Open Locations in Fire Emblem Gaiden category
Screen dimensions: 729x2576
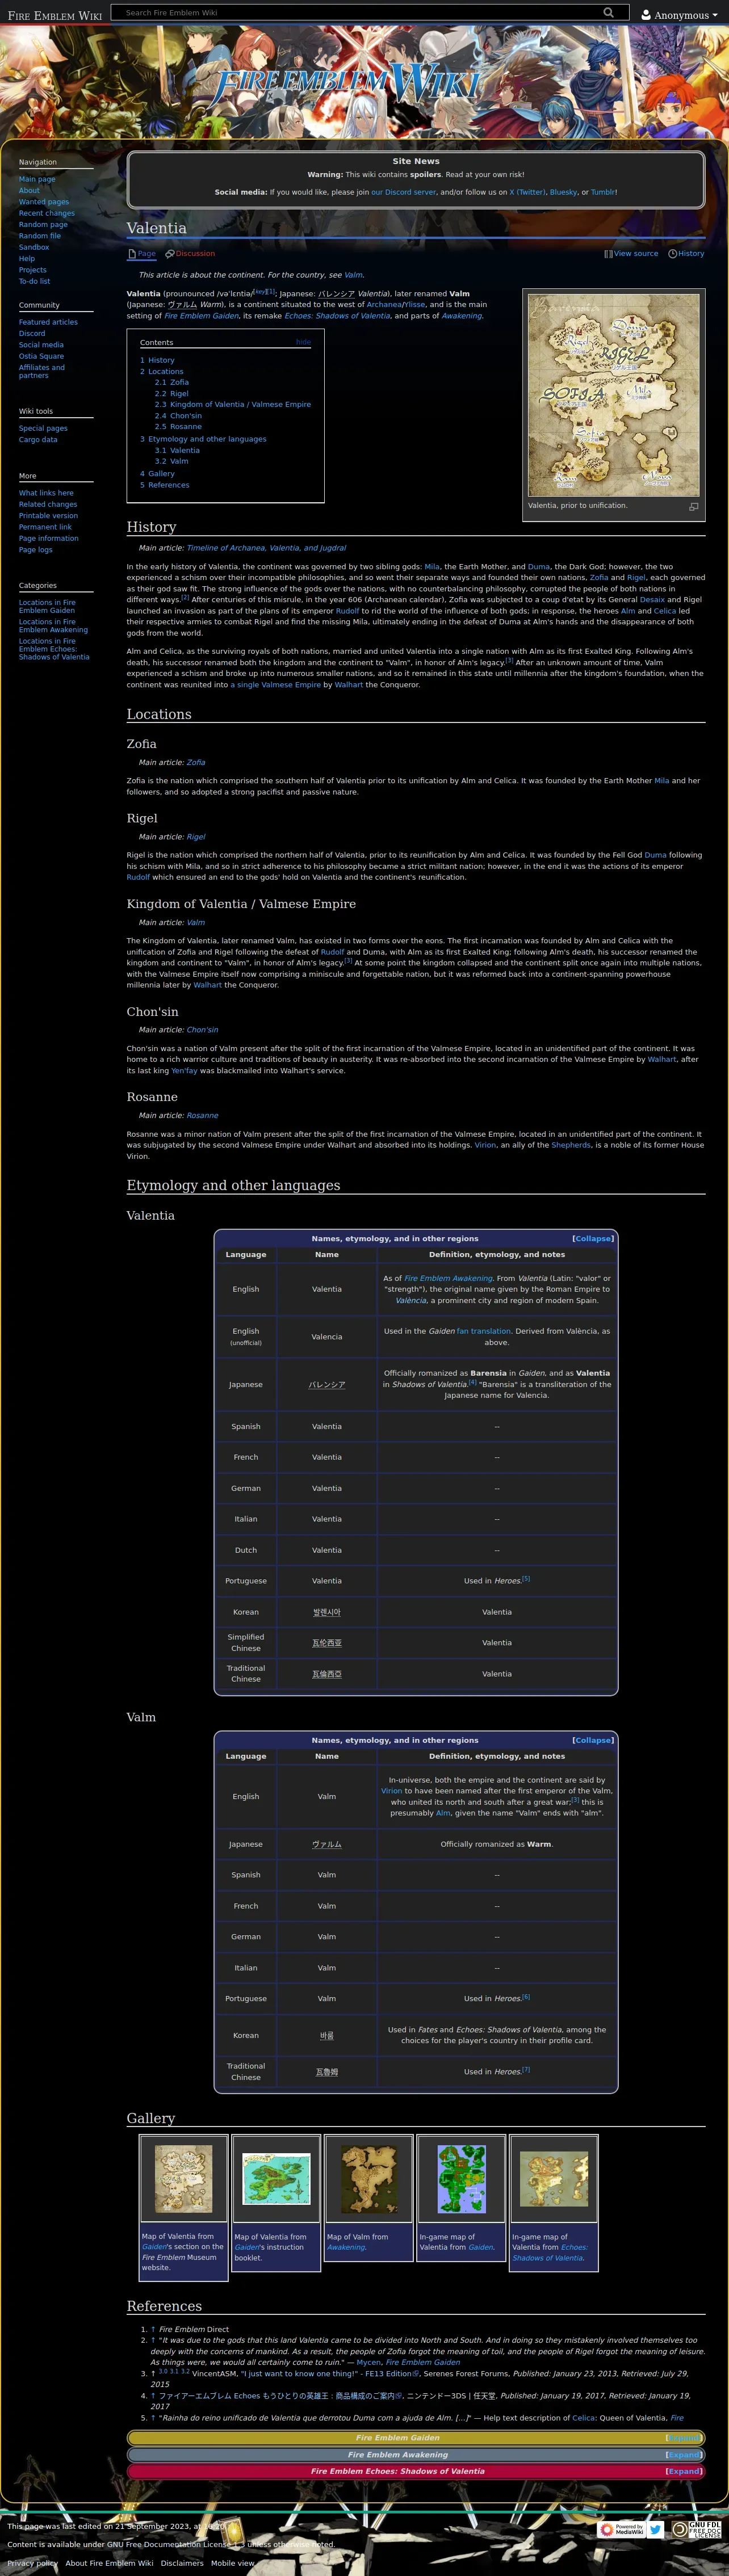click(47, 606)
